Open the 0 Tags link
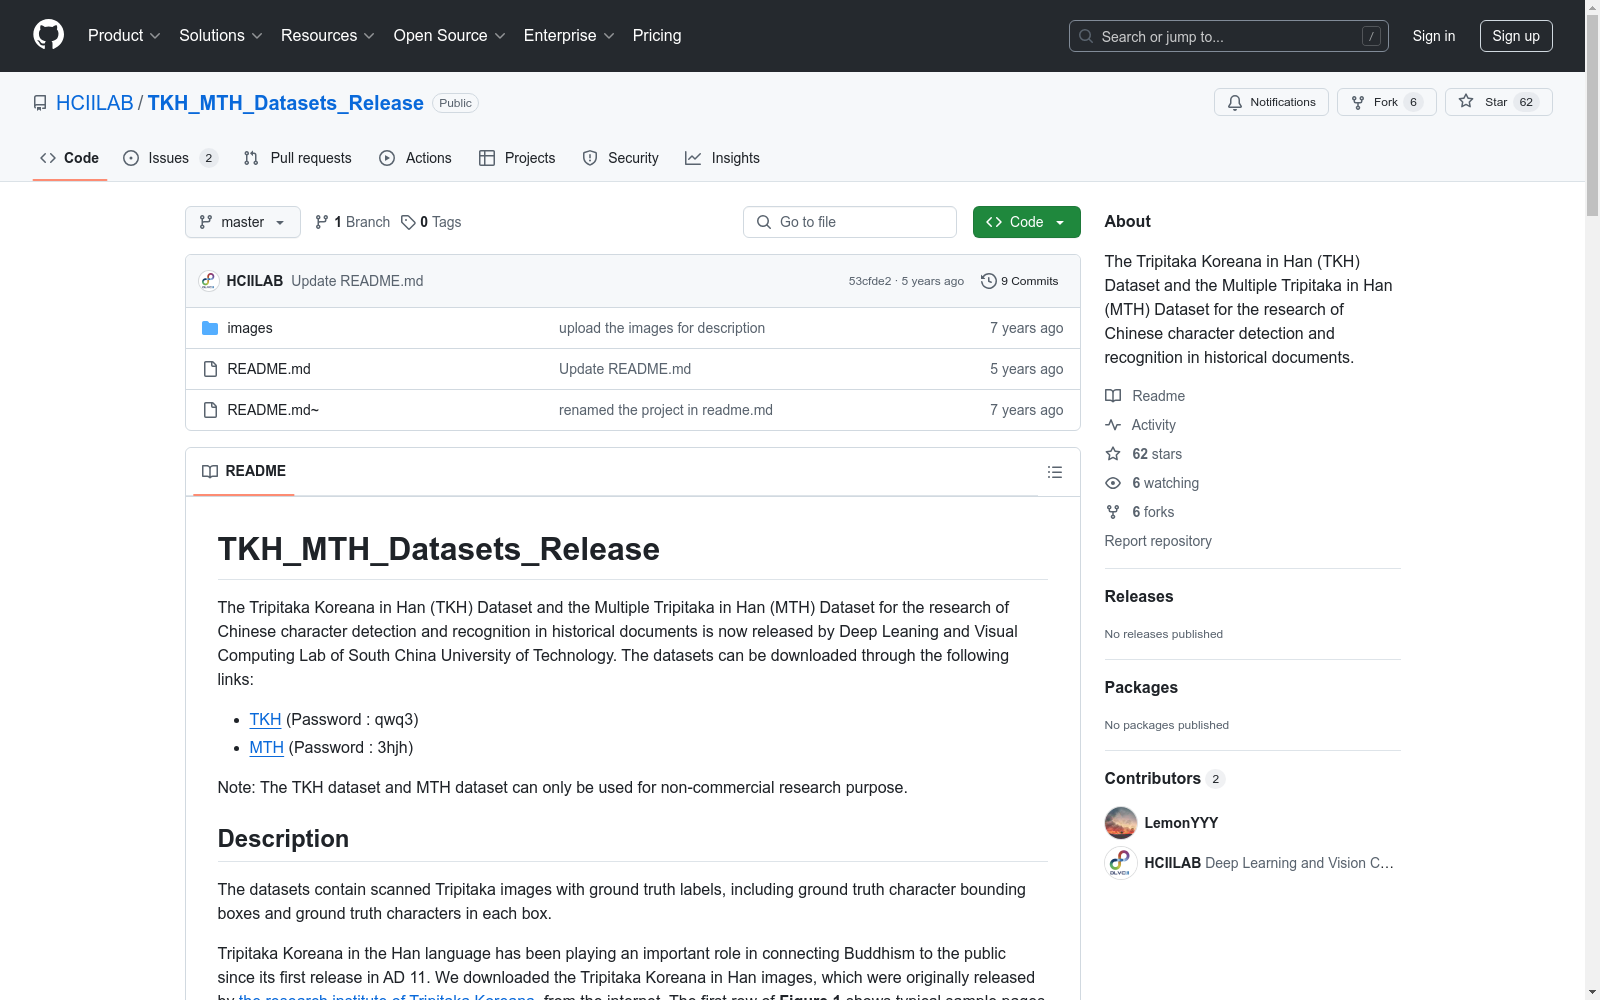The height and width of the screenshot is (1000, 1600). (x=431, y=222)
